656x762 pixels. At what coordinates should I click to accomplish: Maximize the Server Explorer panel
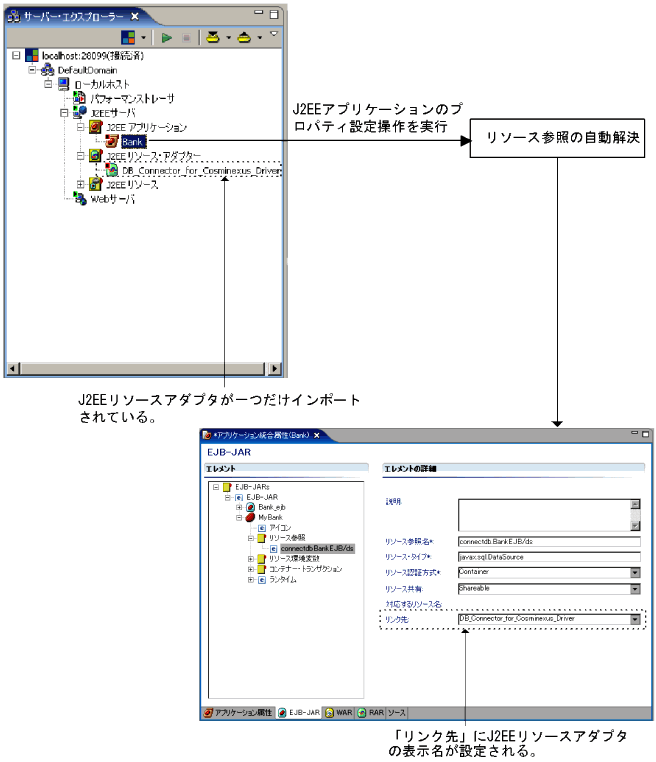point(274,14)
